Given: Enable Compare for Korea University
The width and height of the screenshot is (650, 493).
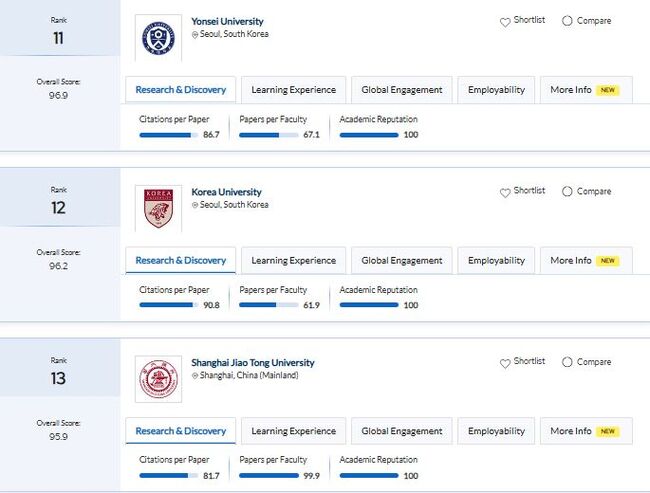Looking at the screenshot, I should coord(568,192).
